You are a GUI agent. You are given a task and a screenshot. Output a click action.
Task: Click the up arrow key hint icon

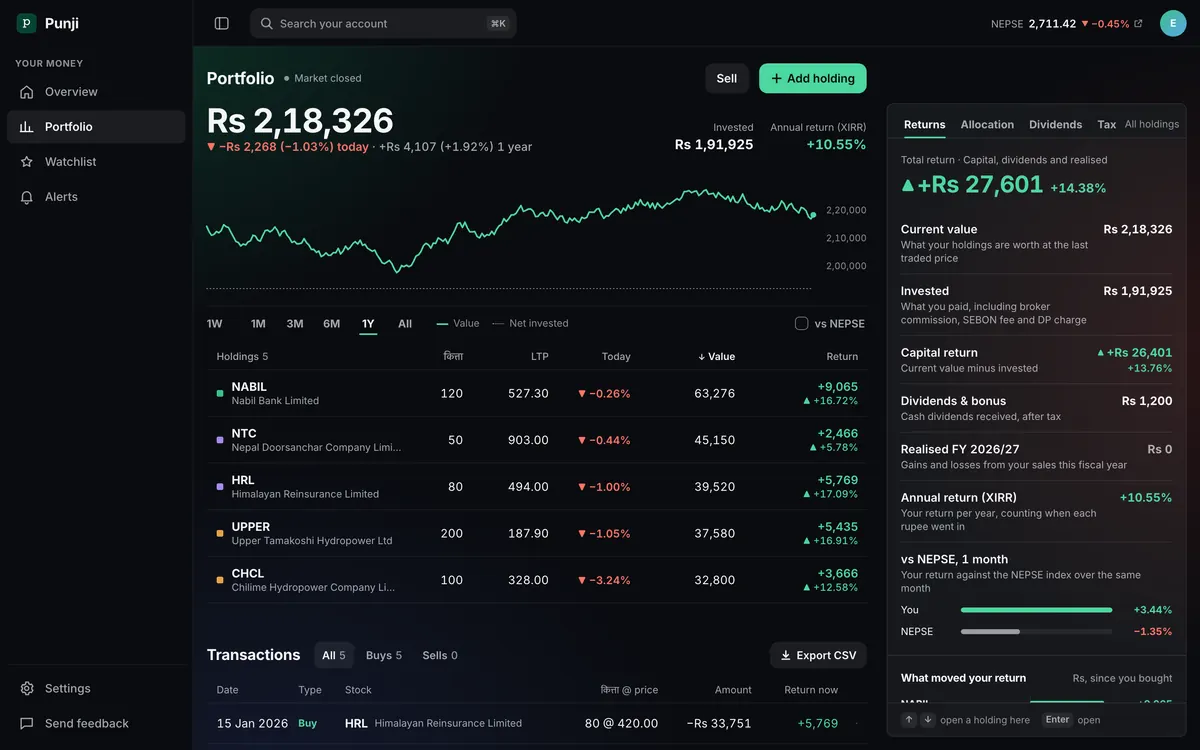coord(909,720)
